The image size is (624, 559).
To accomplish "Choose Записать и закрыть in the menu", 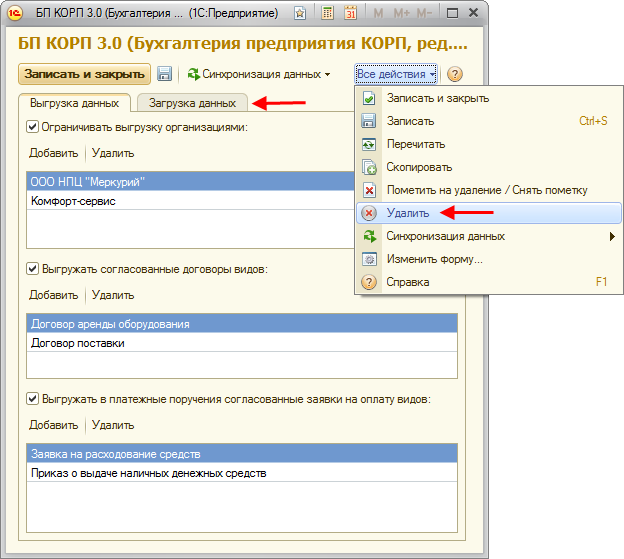I will pyautogui.click(x=489, y=98).
